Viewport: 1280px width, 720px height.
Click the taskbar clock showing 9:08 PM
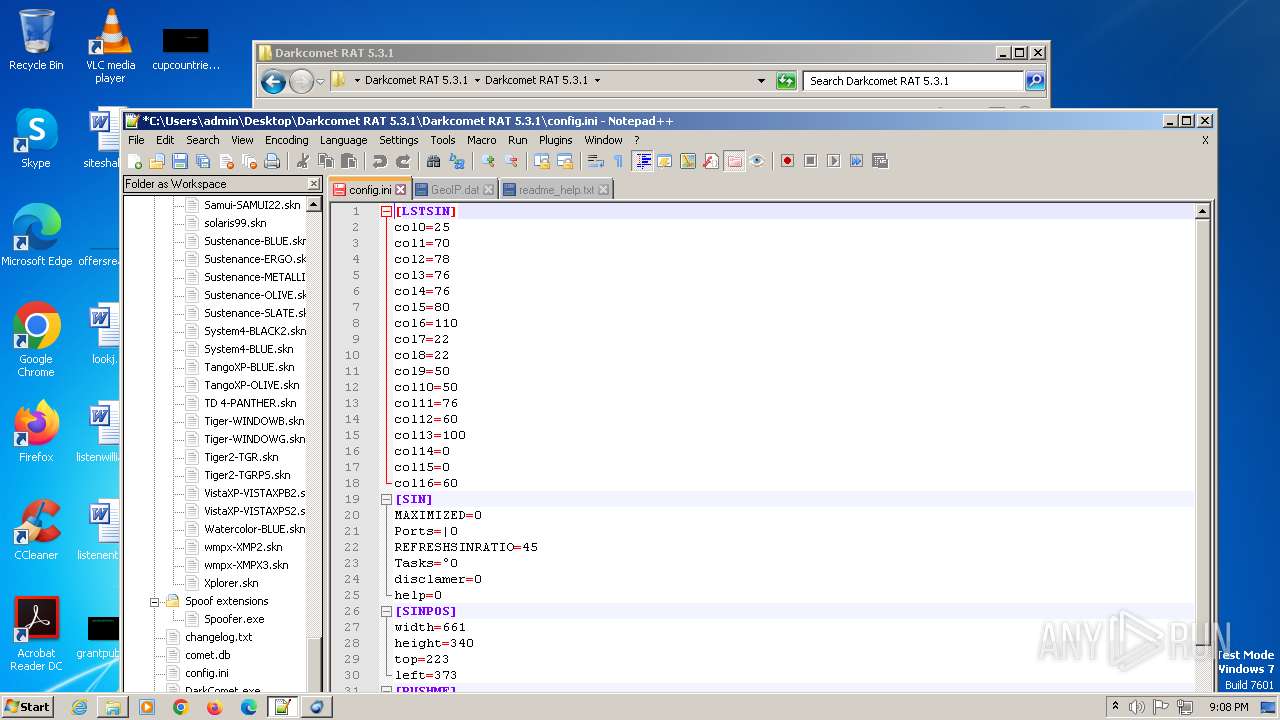(1228, 707)
